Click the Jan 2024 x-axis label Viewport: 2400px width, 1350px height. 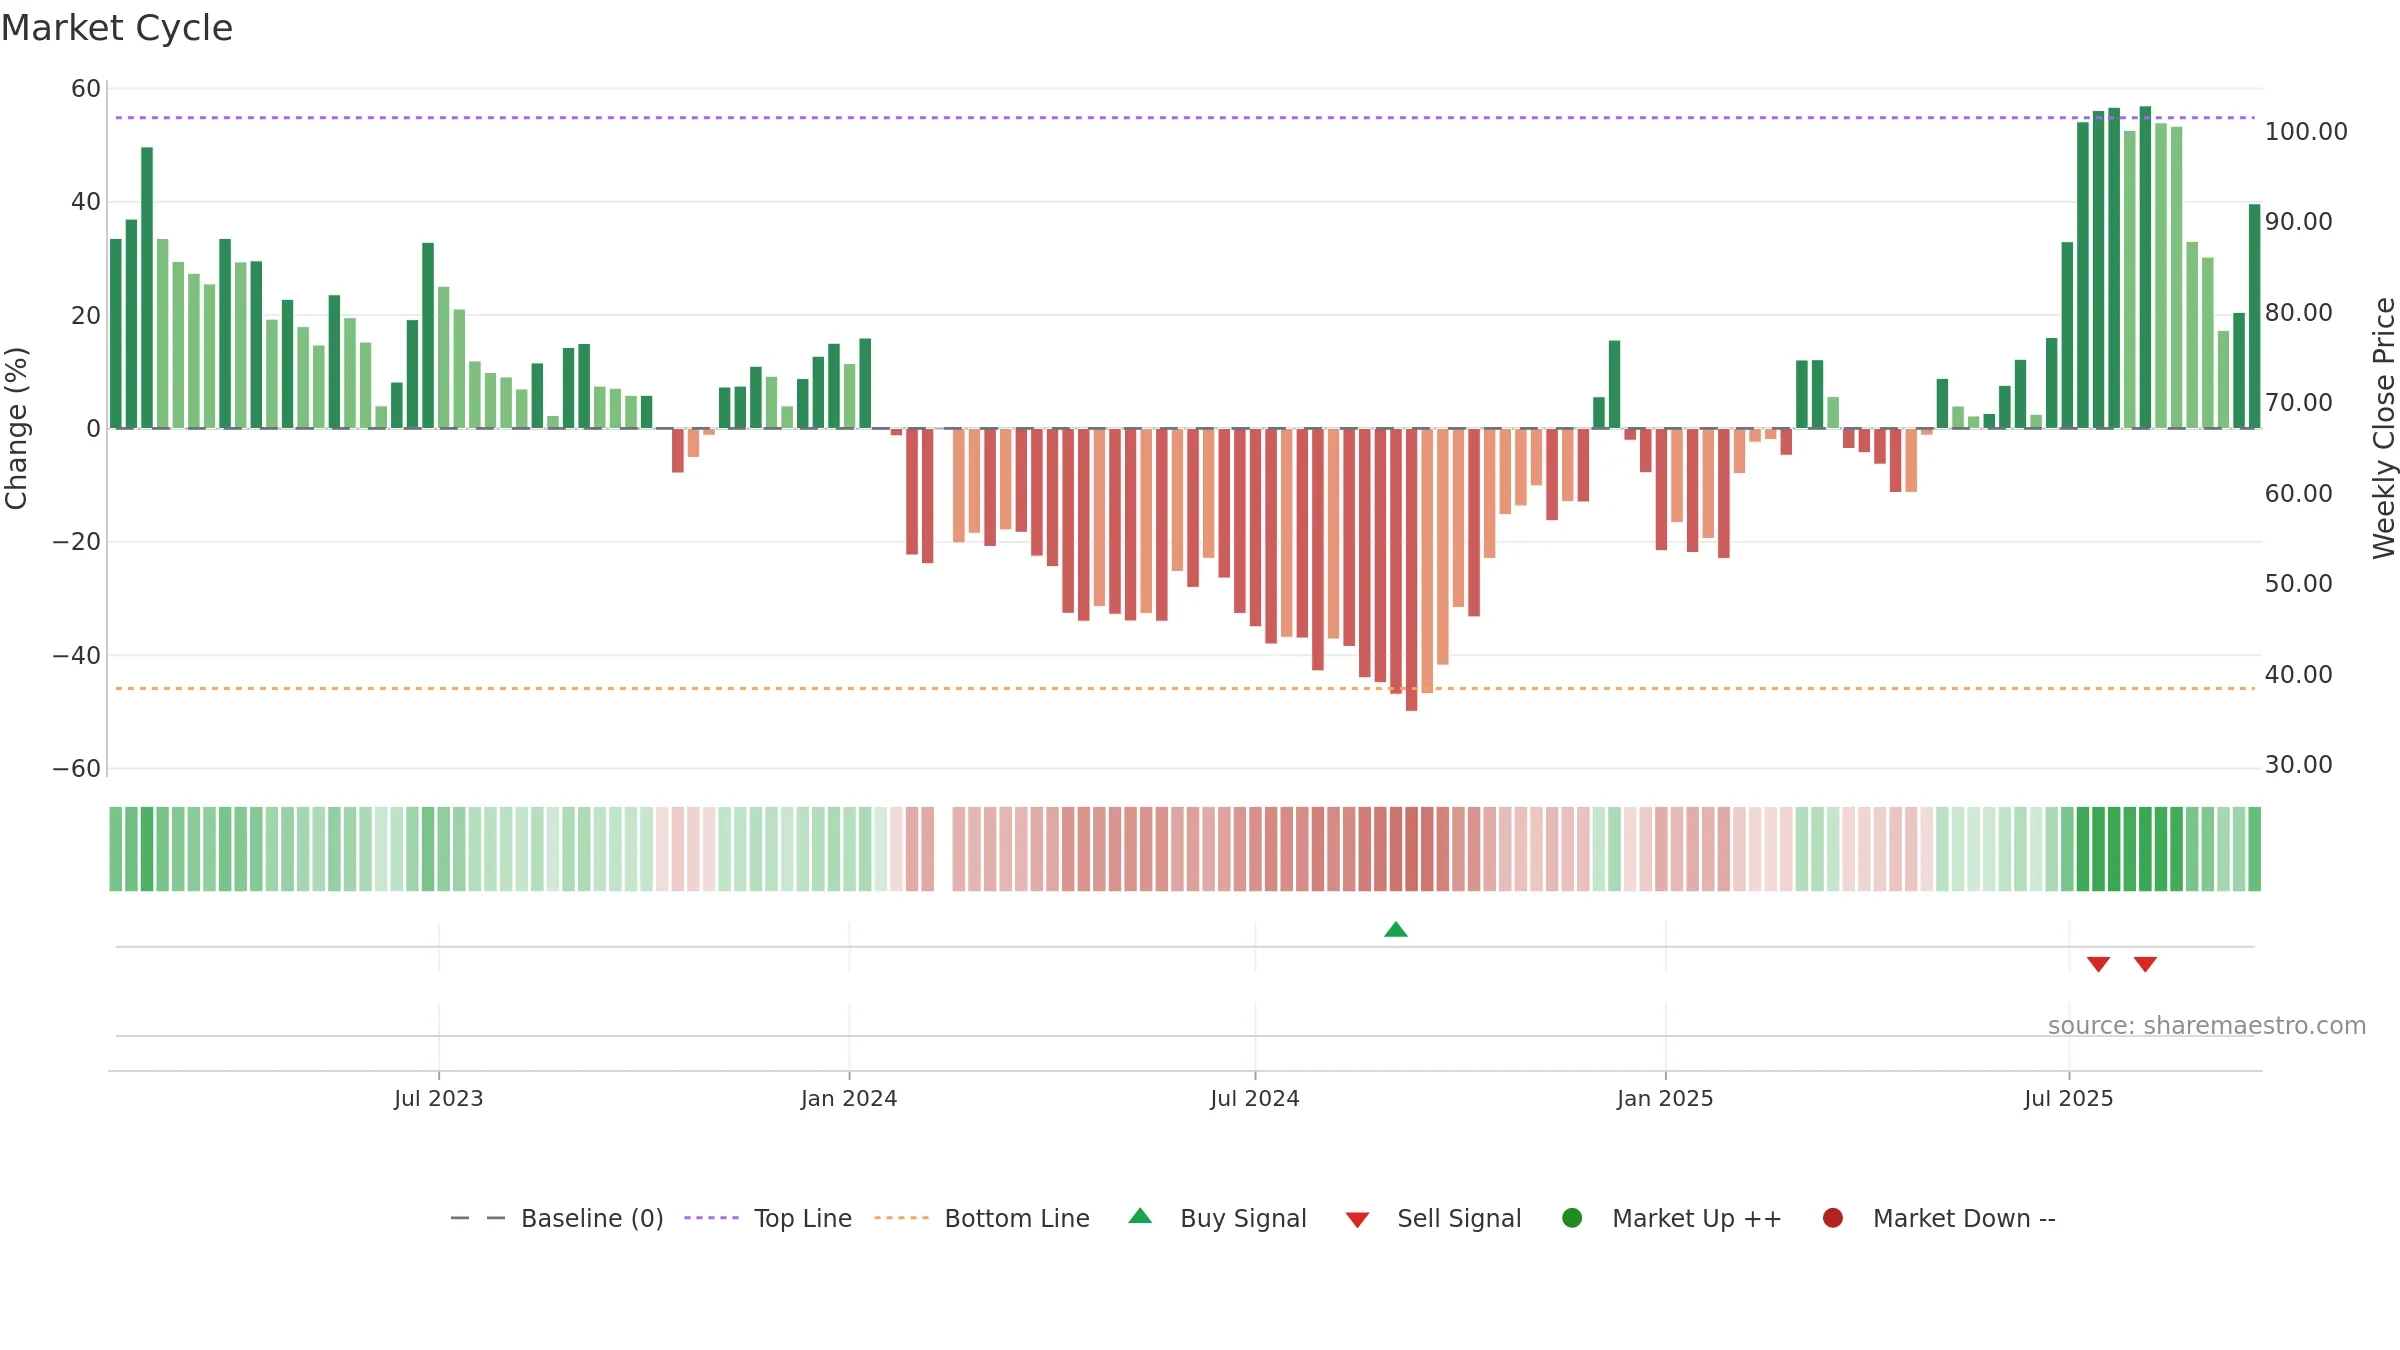pyautogui.click(x=849, y=1098)
